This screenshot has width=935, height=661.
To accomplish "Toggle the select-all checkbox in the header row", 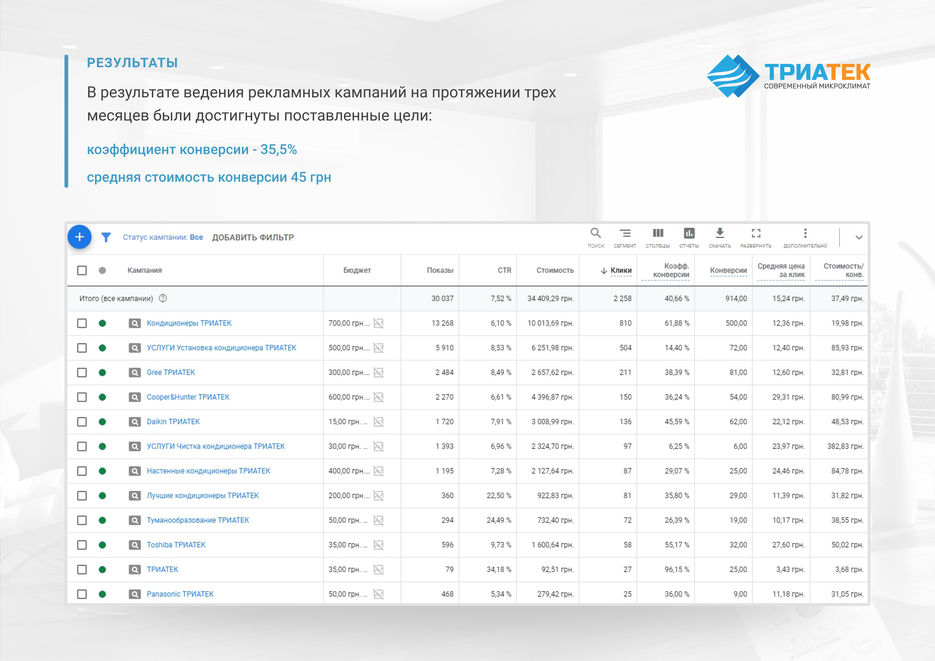I will [x=82, y=270].
